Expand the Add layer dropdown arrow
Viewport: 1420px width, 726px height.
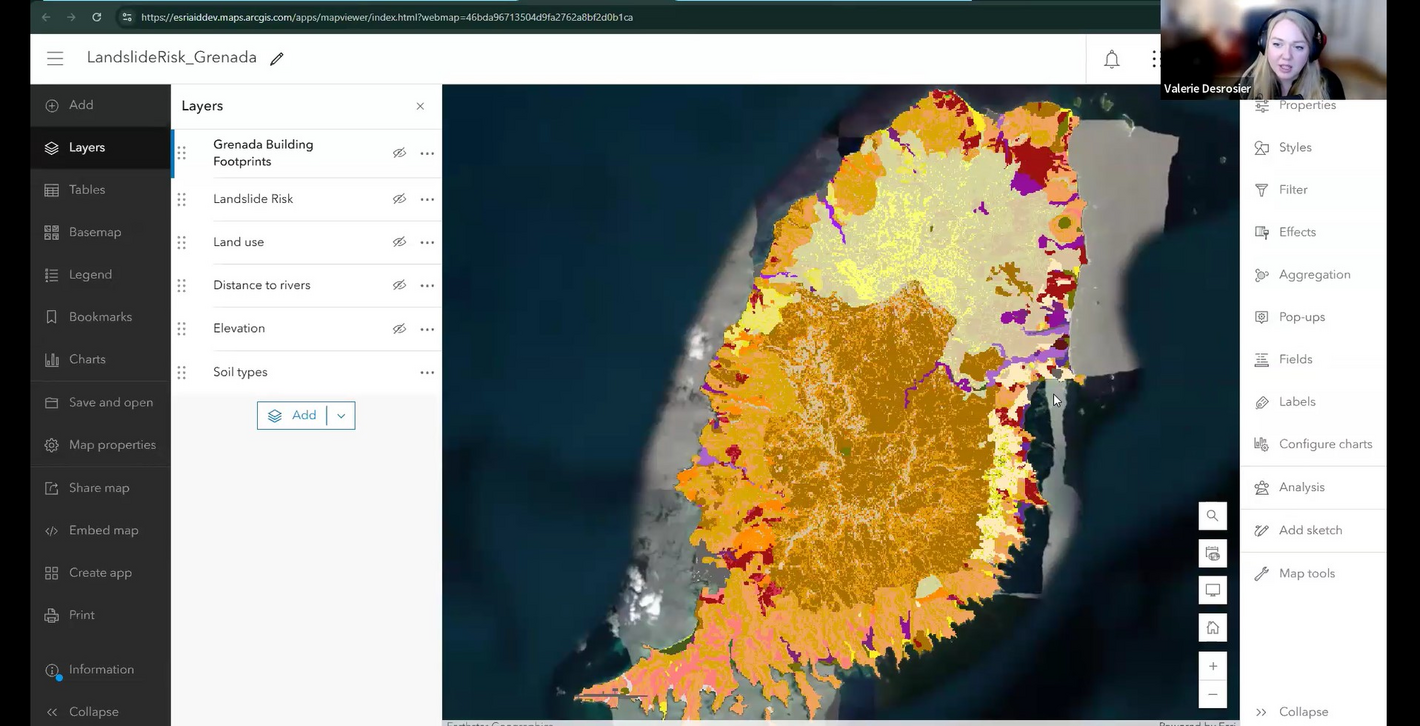pyautogui.click(x=340, y=415)
